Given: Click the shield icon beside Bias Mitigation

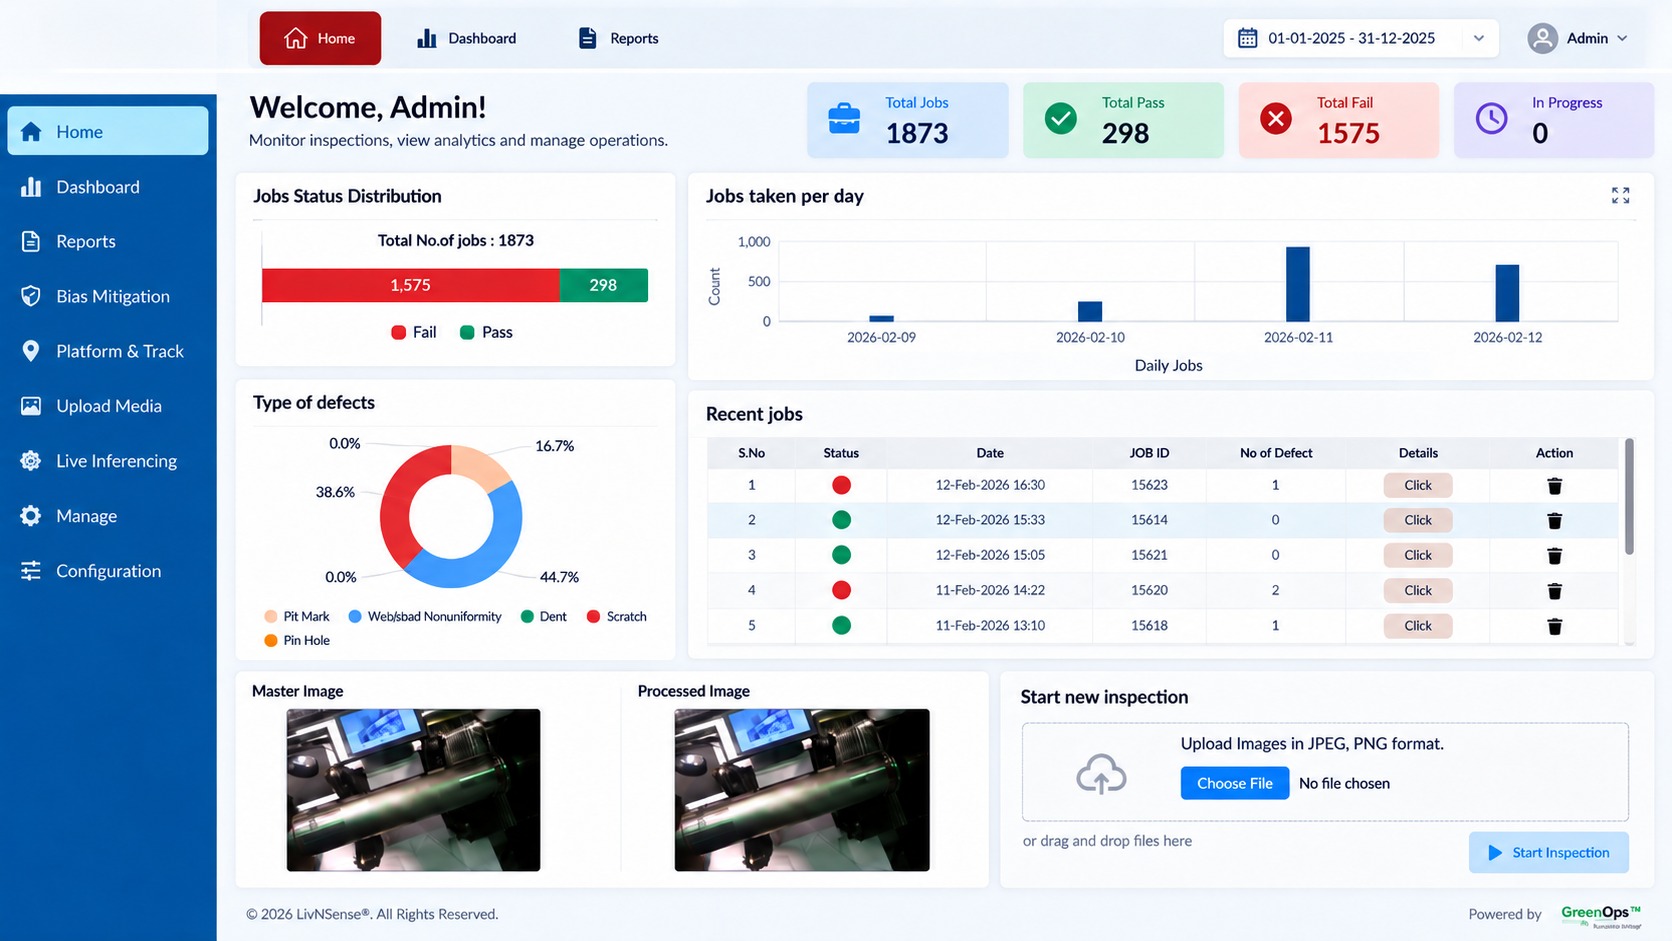Looking at the screenshot, I should (31, 296).
